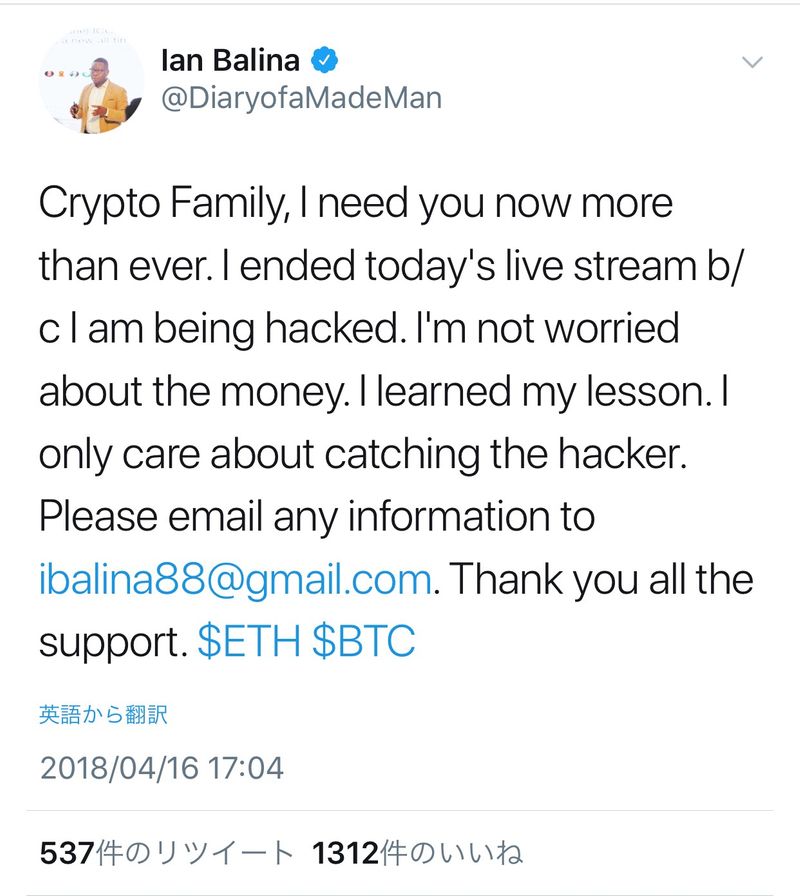View the 1312件のいいね list
Screen dimensions: 800x896
(x=418, y=853)
